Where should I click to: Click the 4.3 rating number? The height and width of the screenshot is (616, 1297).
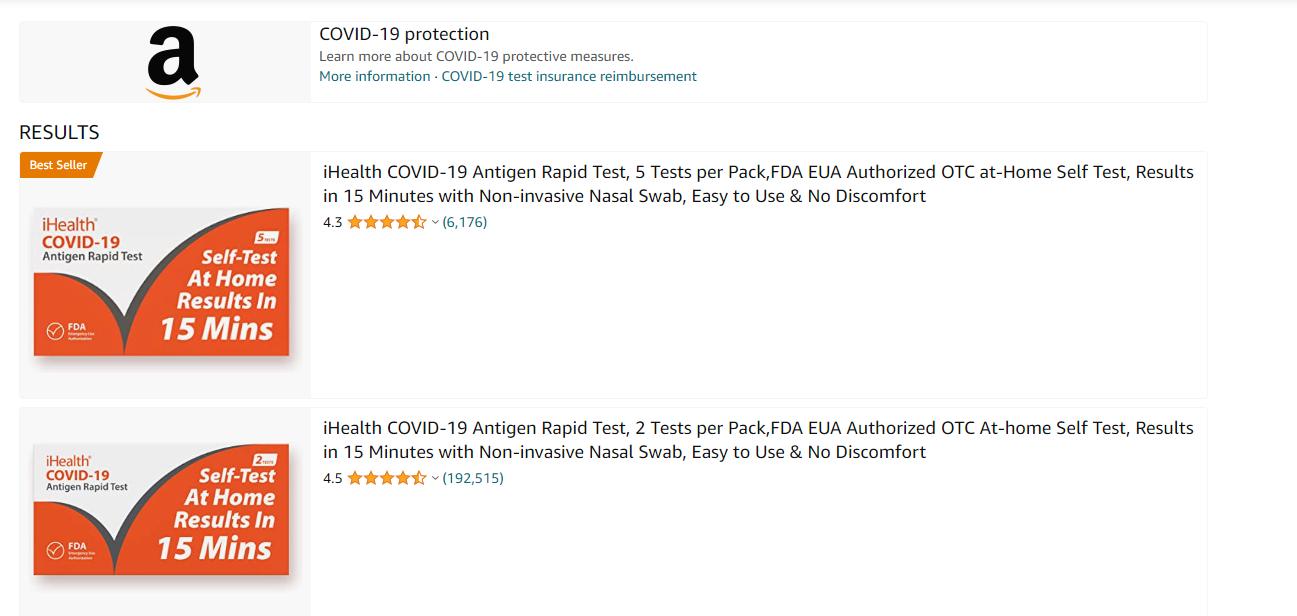[x=333, y=222]
